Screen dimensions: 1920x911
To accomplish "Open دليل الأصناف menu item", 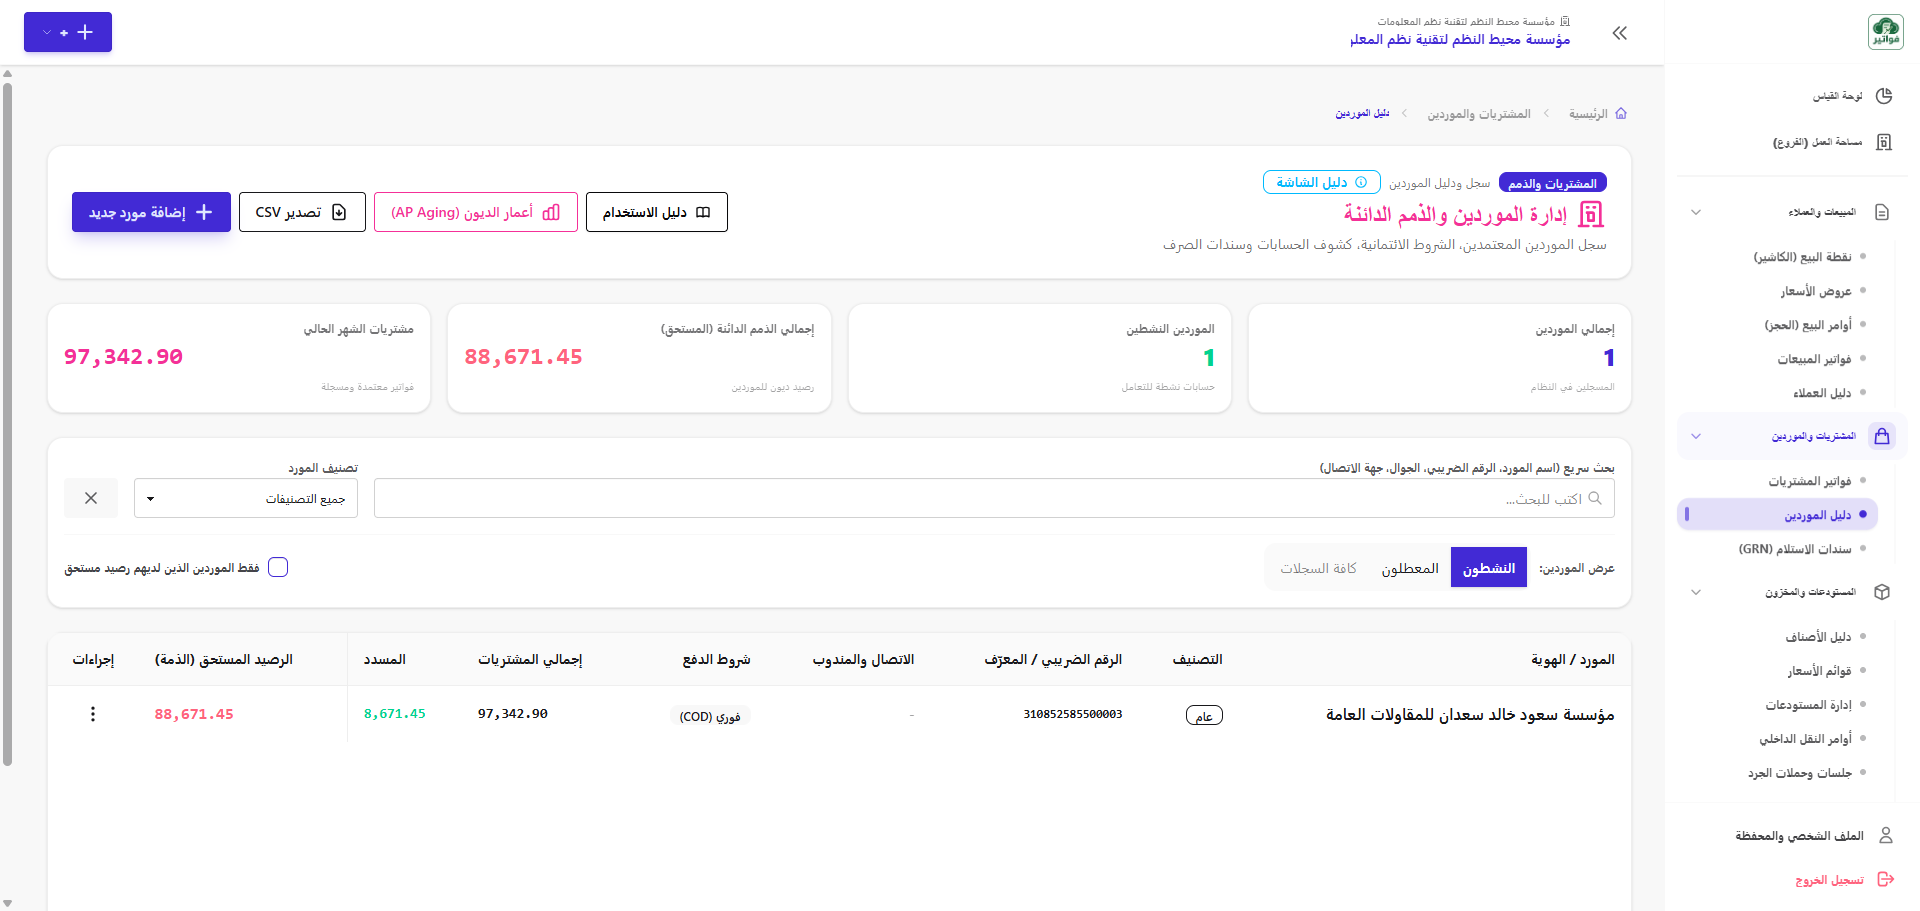I will coord(1818,637).
